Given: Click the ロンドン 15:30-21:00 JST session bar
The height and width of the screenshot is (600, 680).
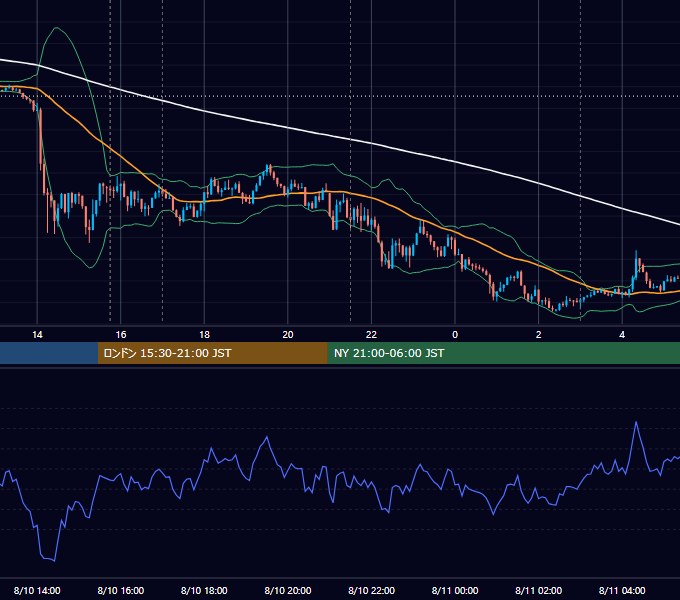Looking at the screenshot, I should click(x=212, y=353).
